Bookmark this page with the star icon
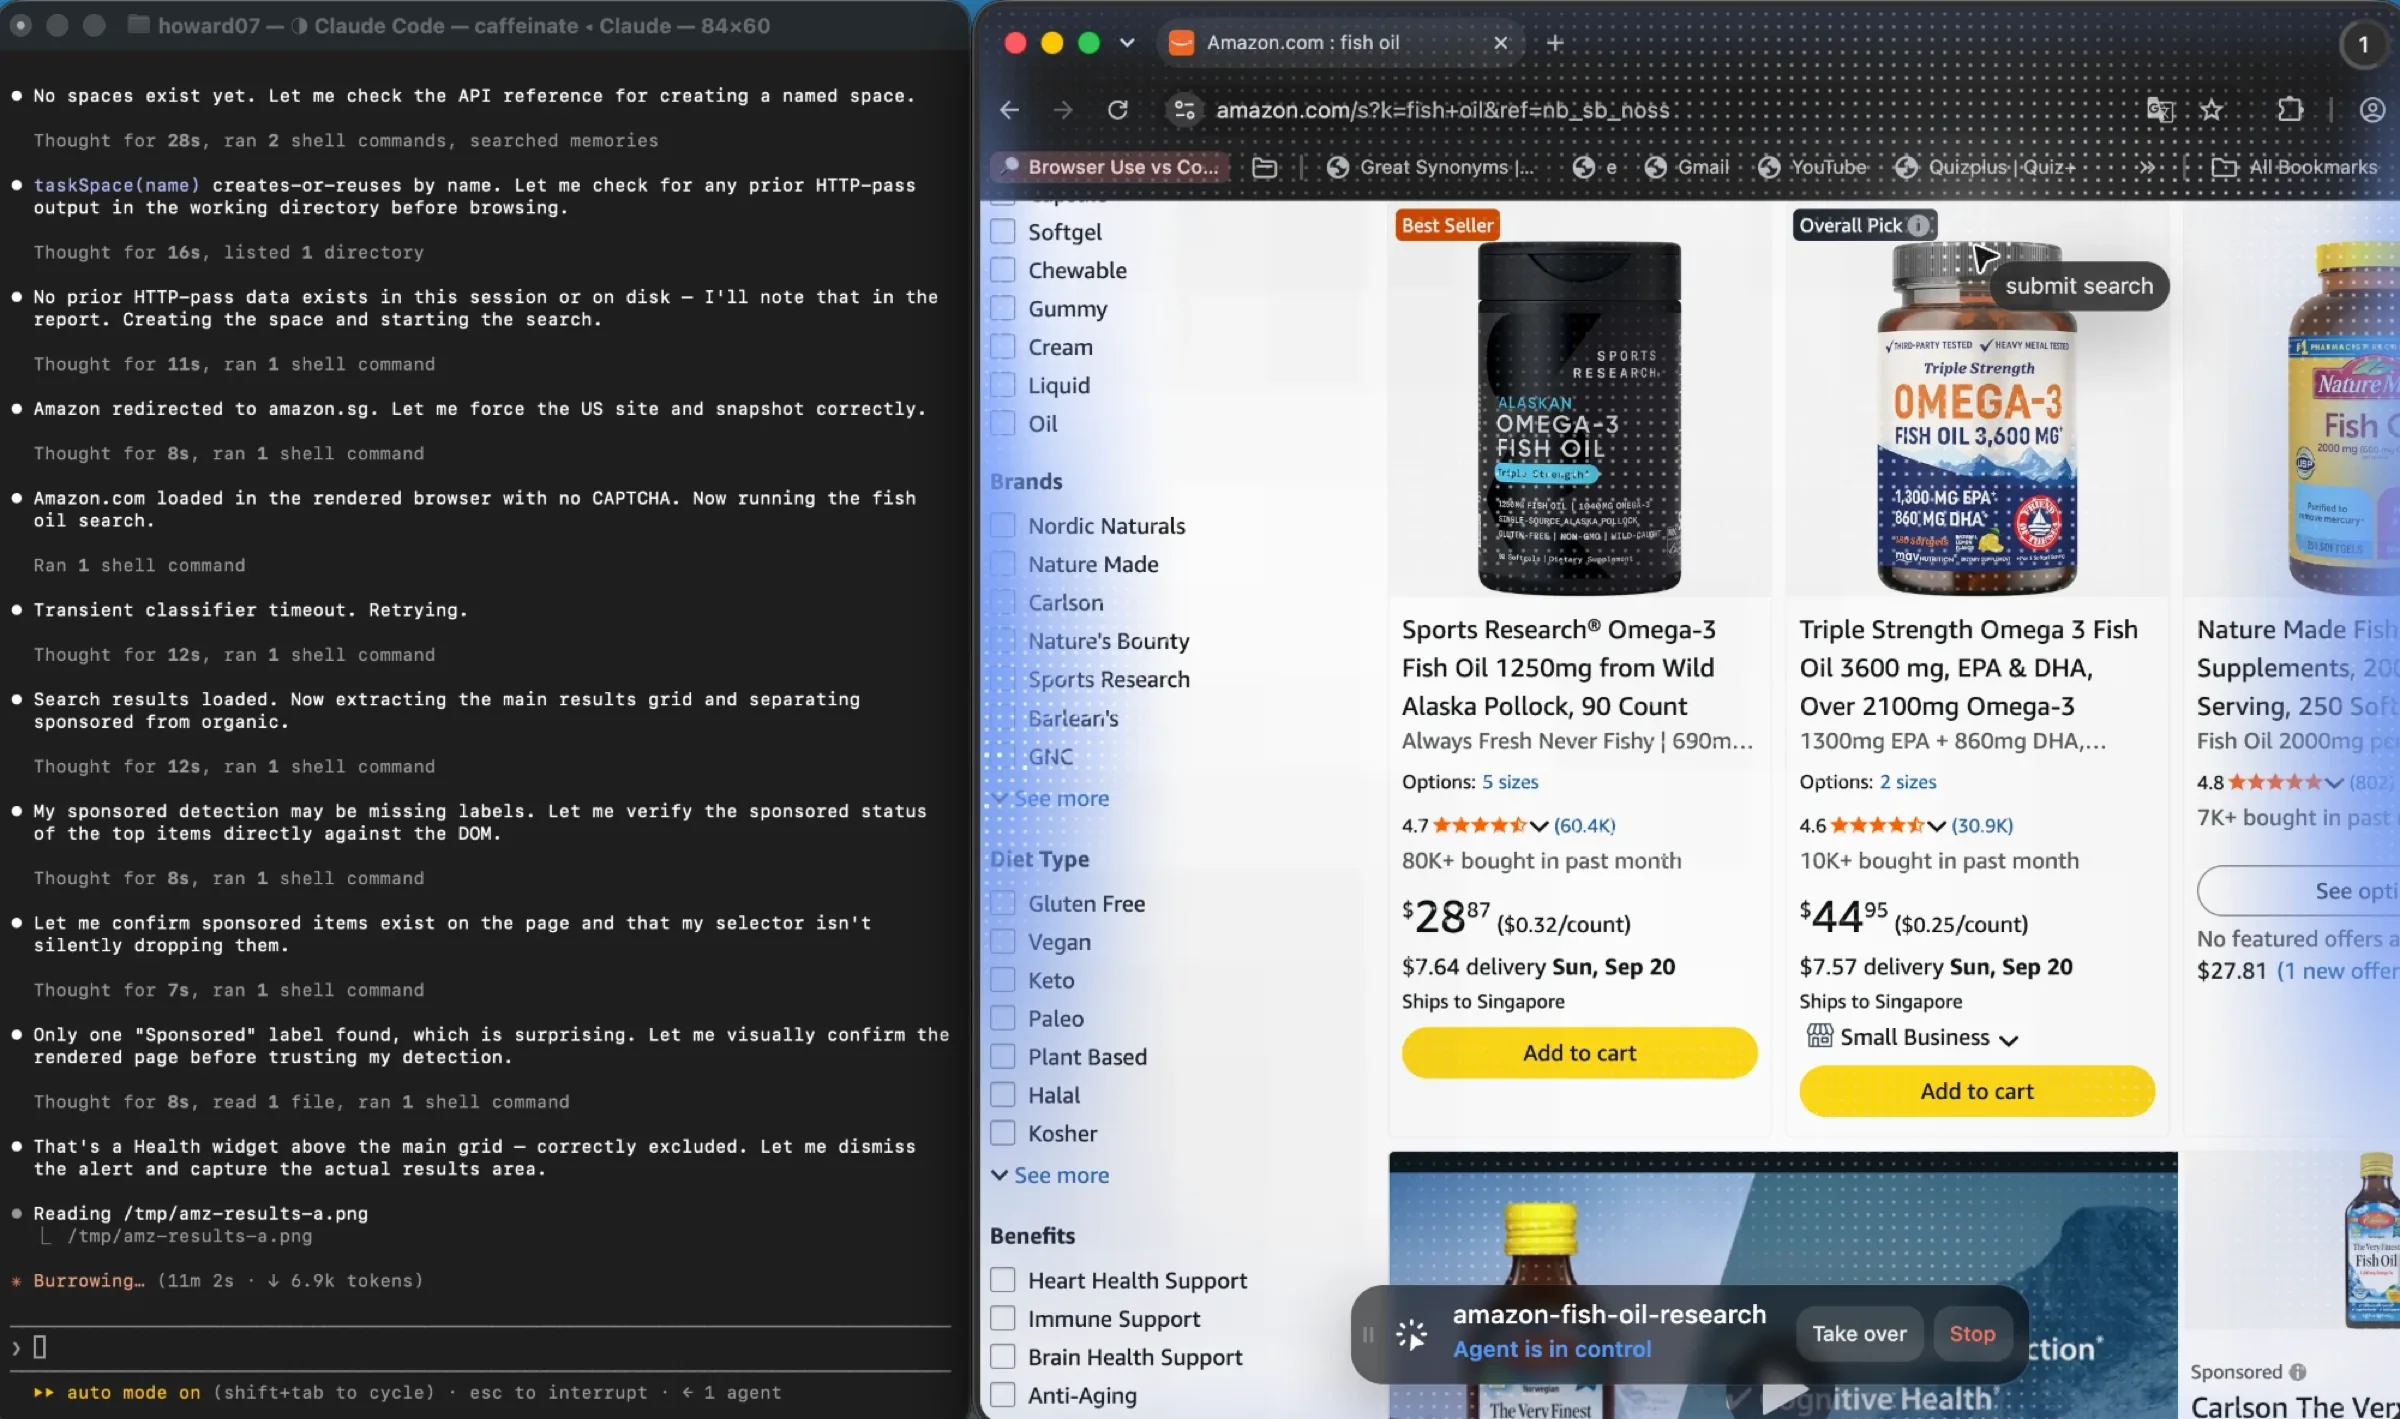 coord(2211,110)
